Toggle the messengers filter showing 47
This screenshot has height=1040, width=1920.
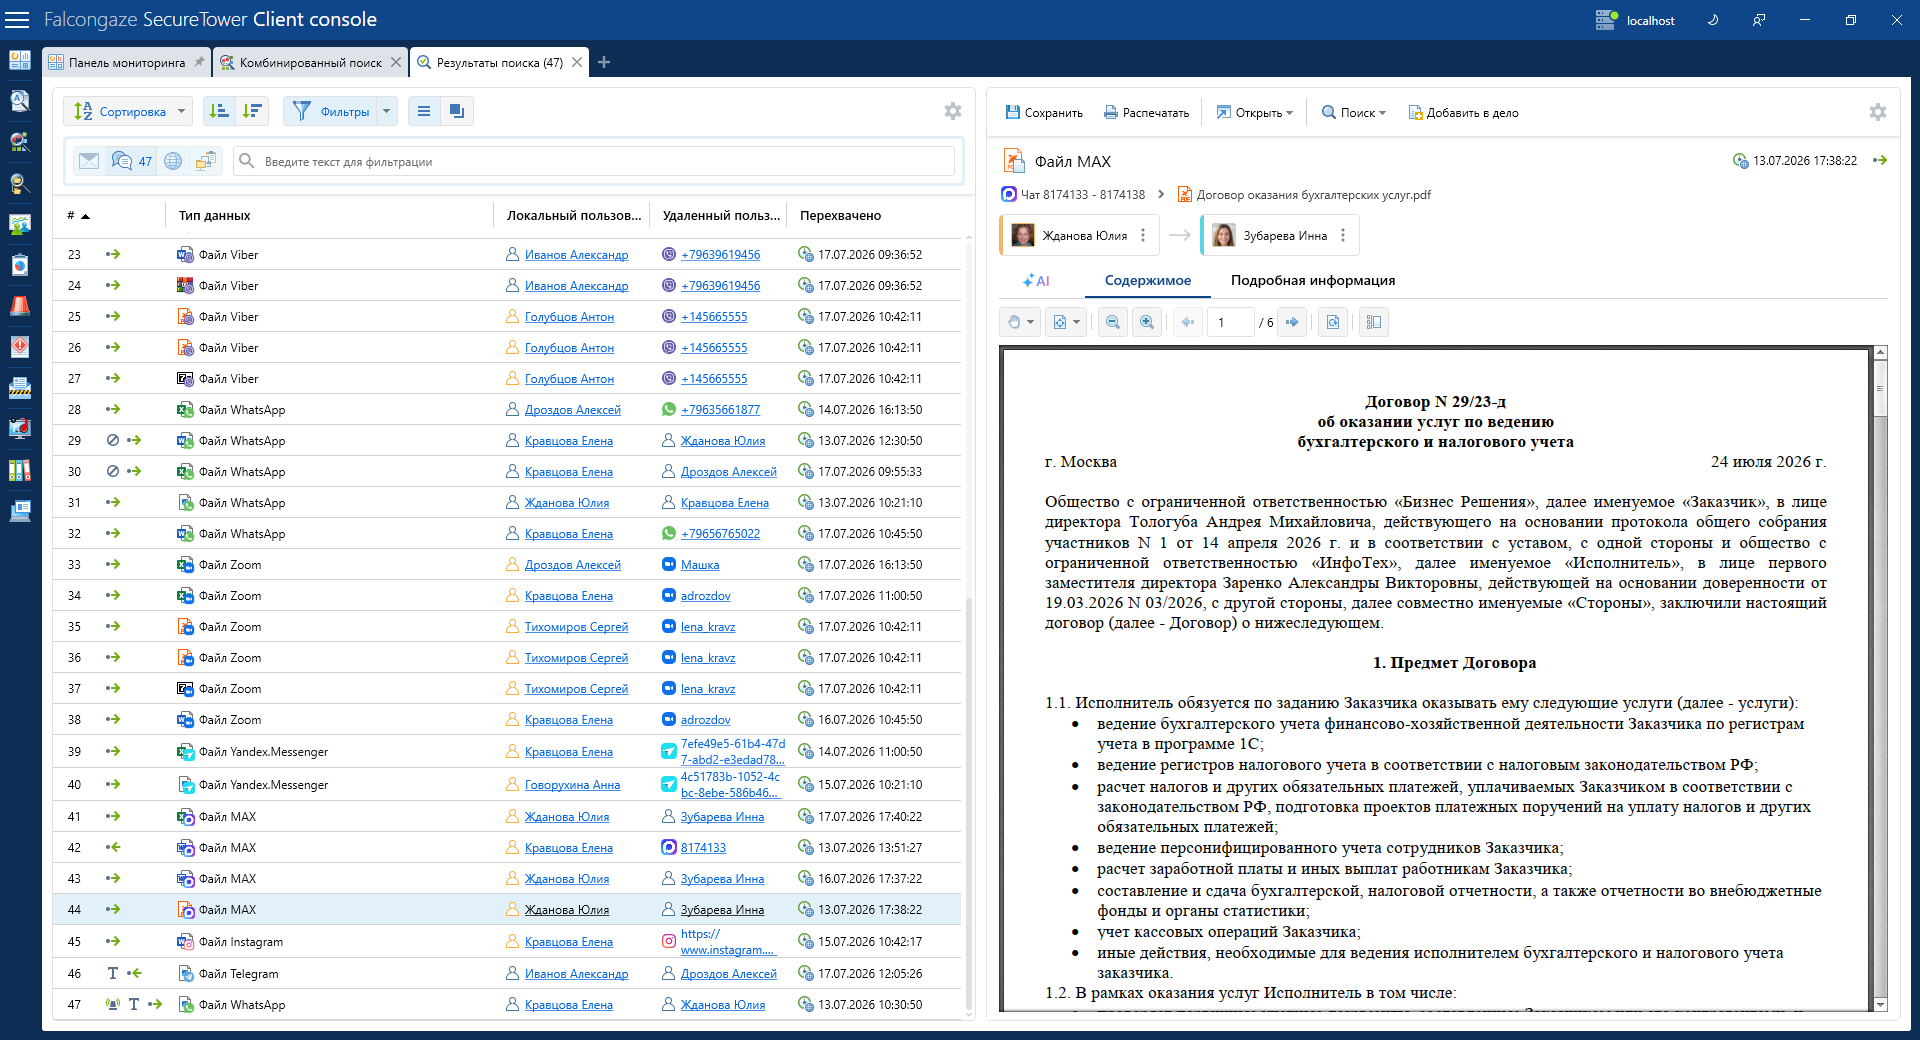pyautogui.click(x=131, y=161)
